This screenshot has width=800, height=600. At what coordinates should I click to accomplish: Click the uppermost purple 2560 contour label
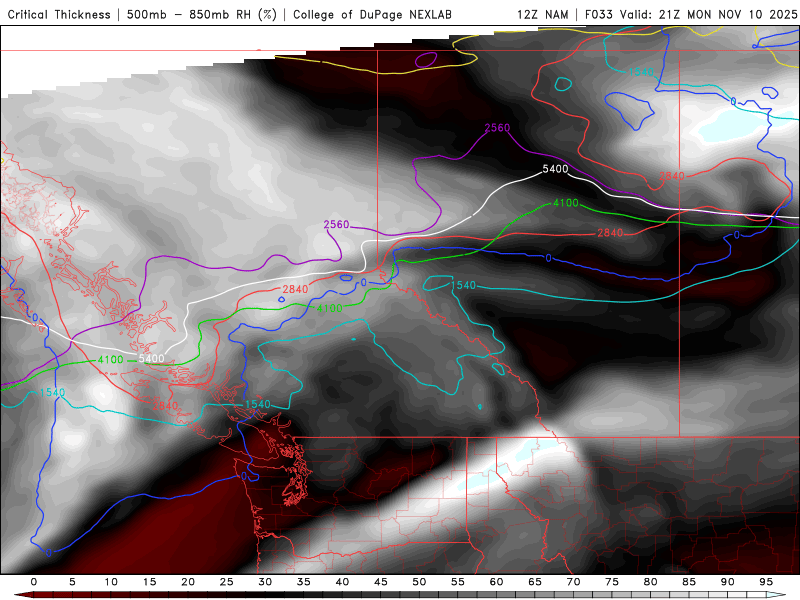coord(497,128)
